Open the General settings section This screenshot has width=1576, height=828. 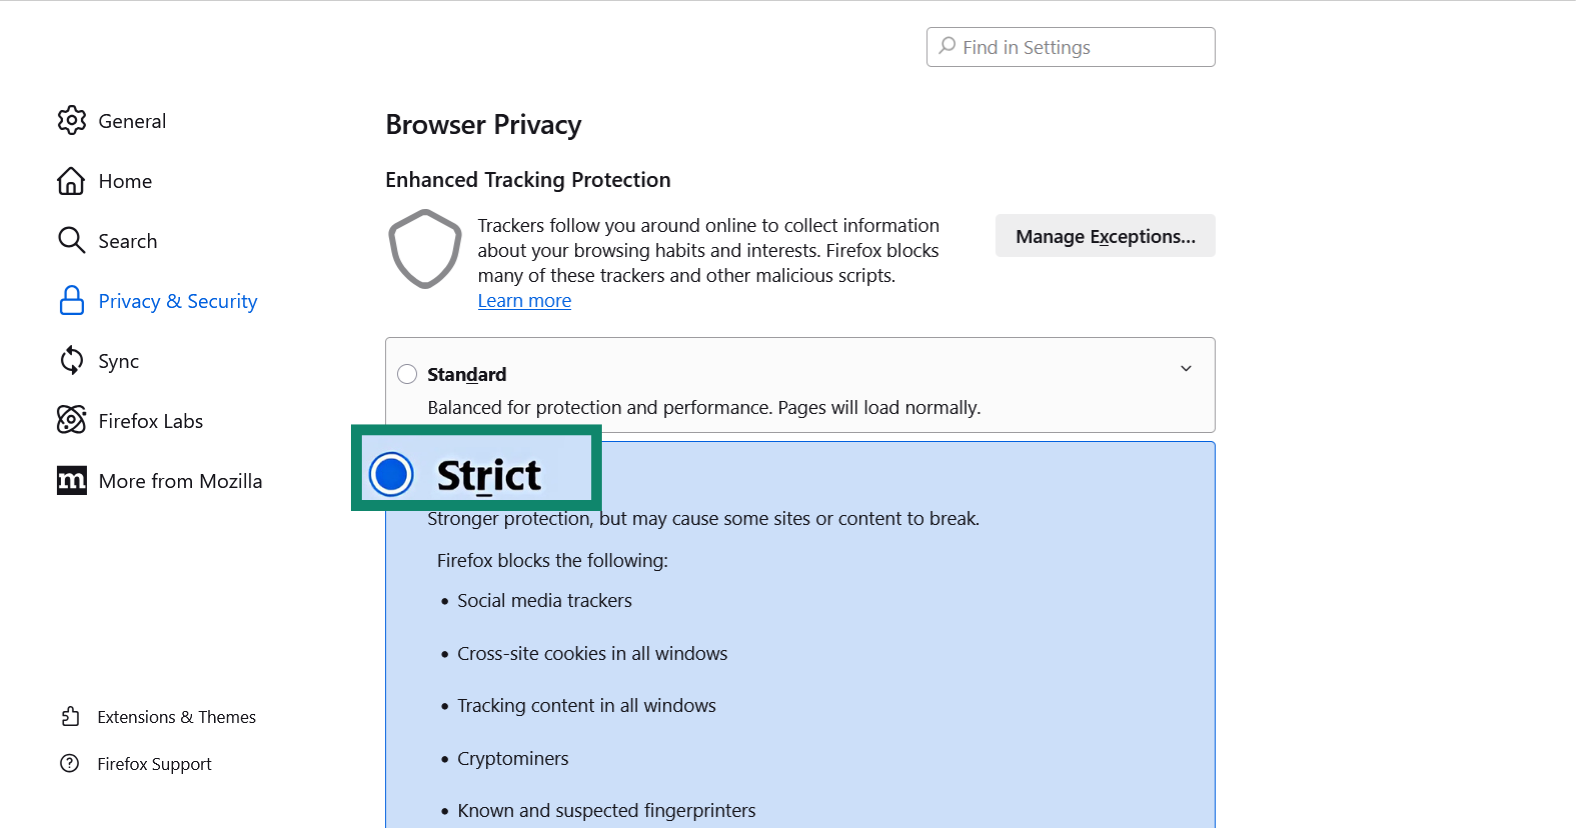pyautogui.click(x=131, y=121)
